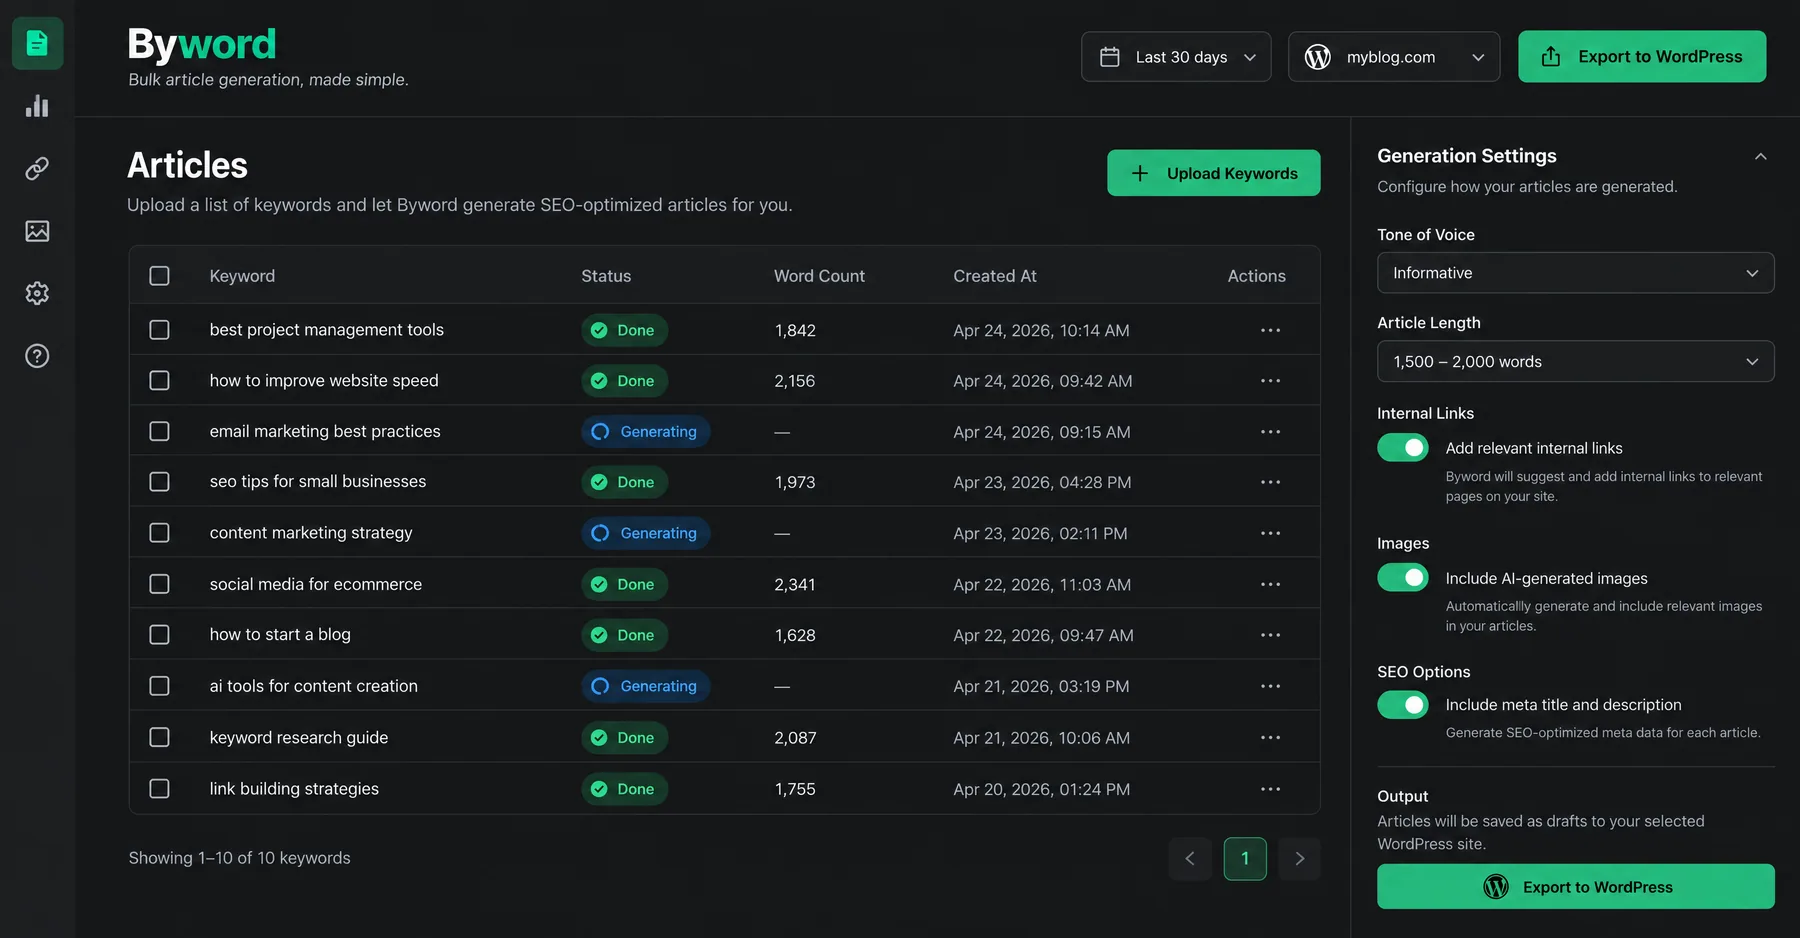Screen dimensions: 1800x938
Task: Check the link building strategies row
Action: coord(159,789)
